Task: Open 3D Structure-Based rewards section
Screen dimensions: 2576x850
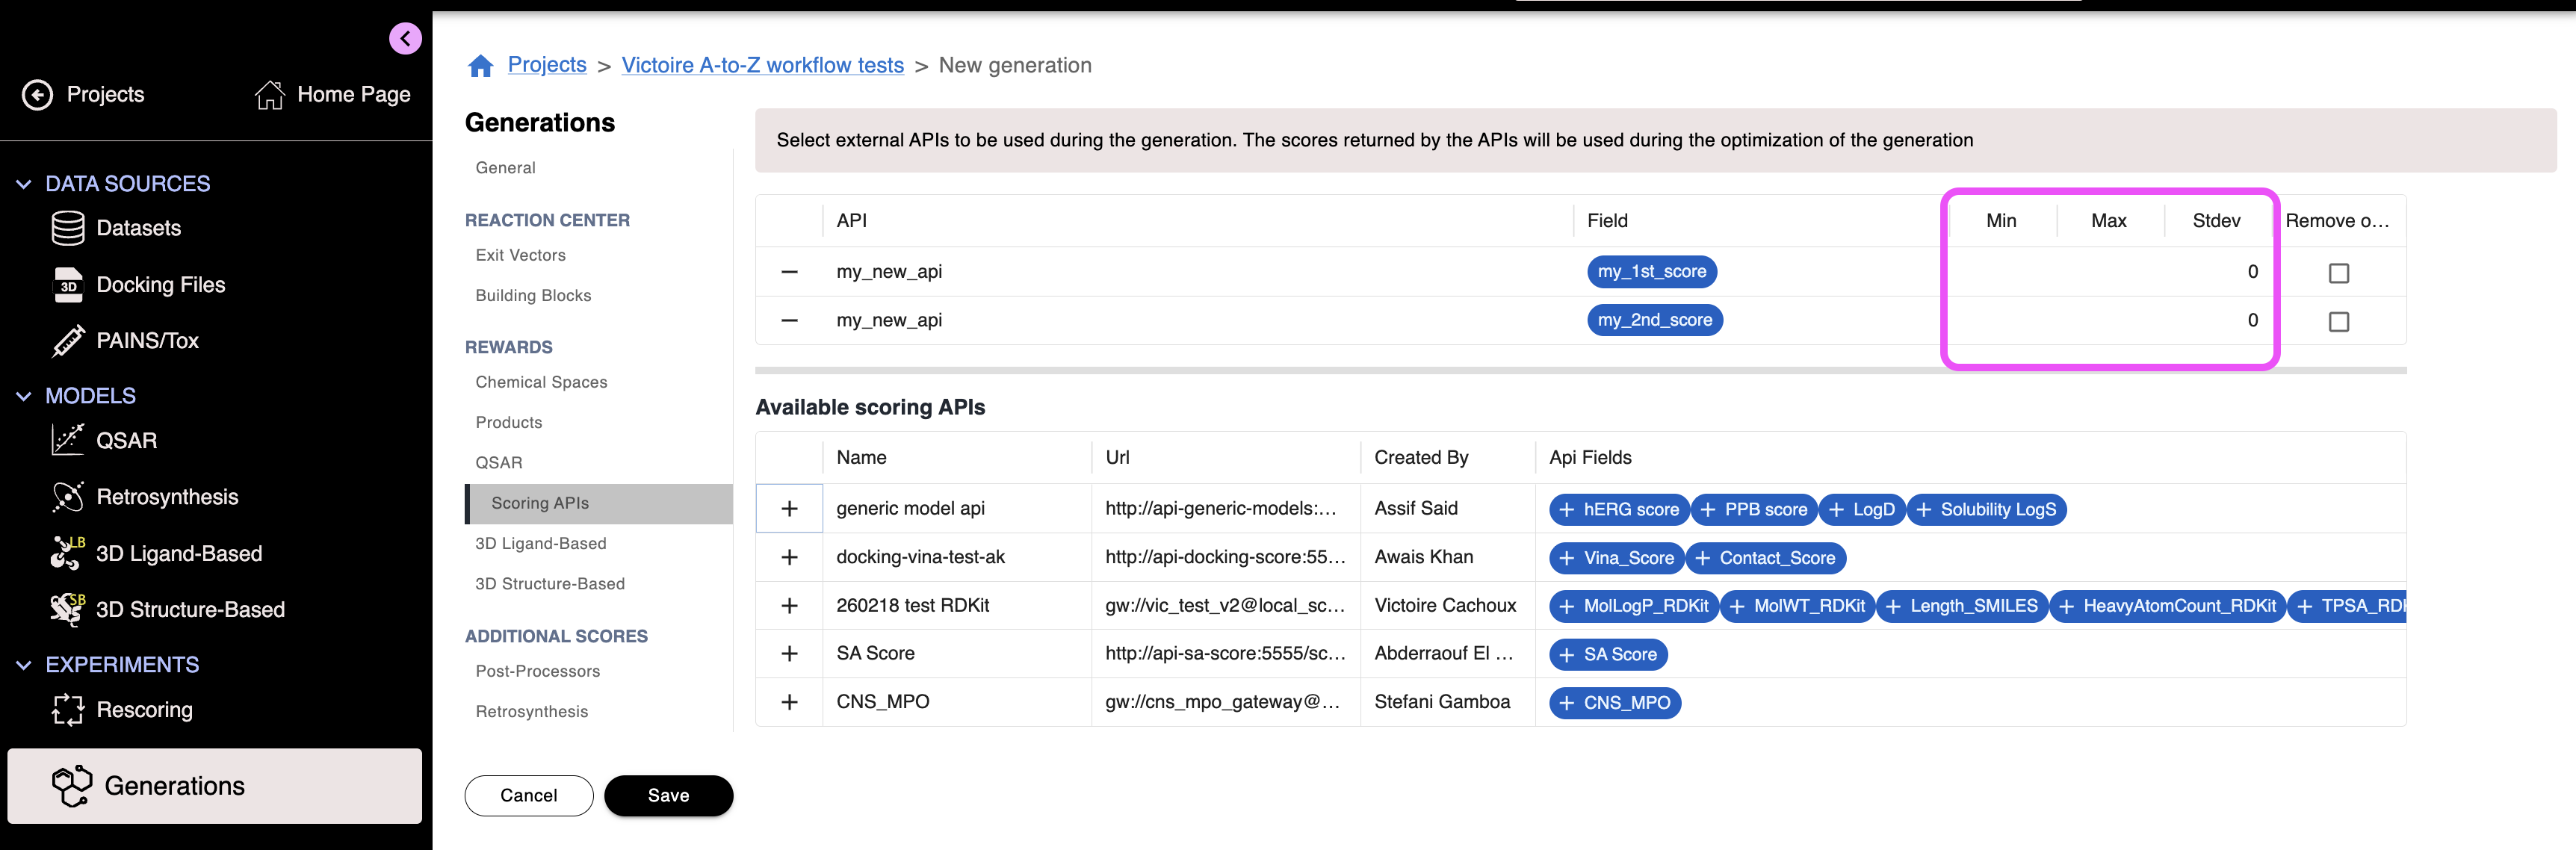Action: [x=550, y=584]
